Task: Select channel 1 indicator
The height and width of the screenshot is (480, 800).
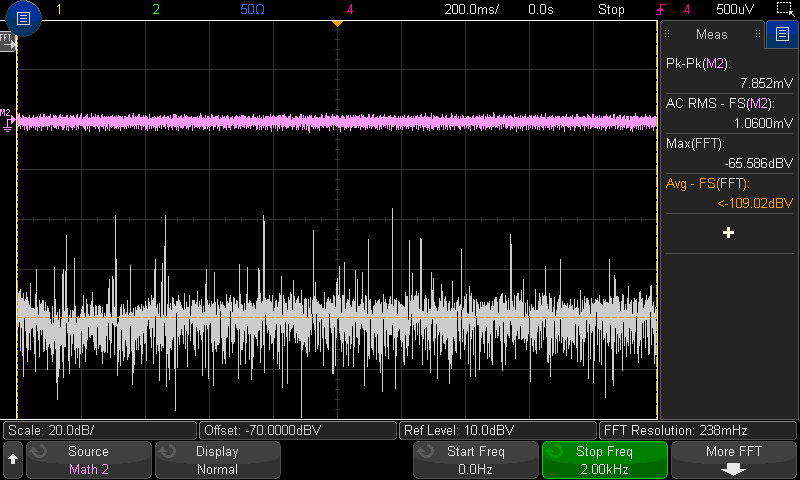Action: pos(59,9)
